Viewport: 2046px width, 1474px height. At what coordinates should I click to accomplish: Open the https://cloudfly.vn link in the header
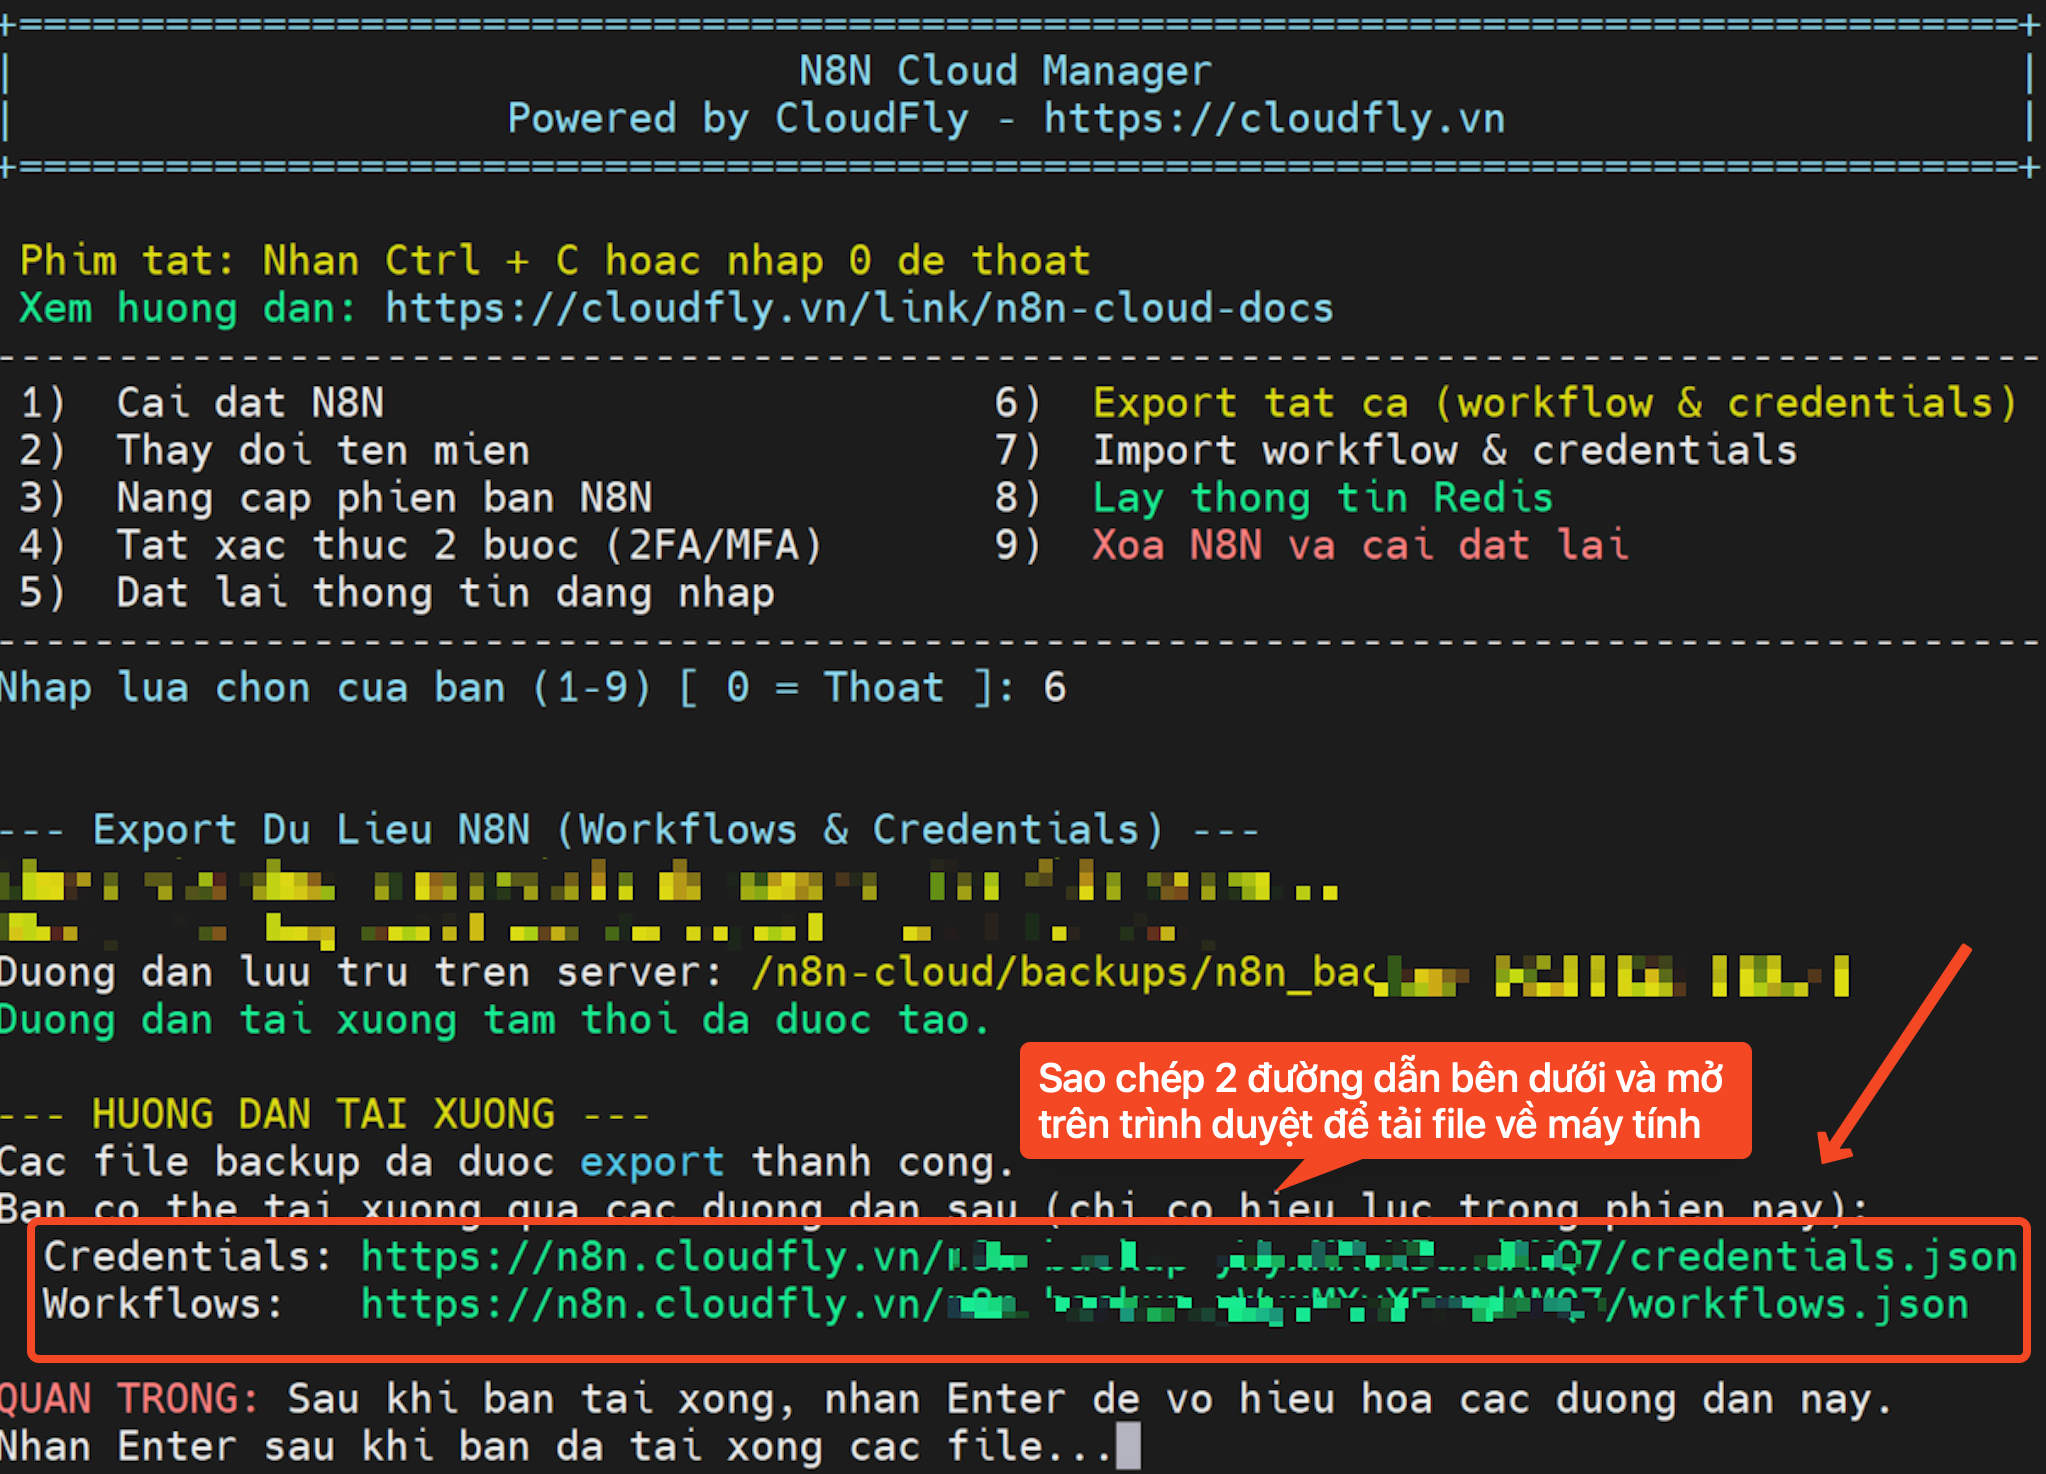pos(1274,118)
